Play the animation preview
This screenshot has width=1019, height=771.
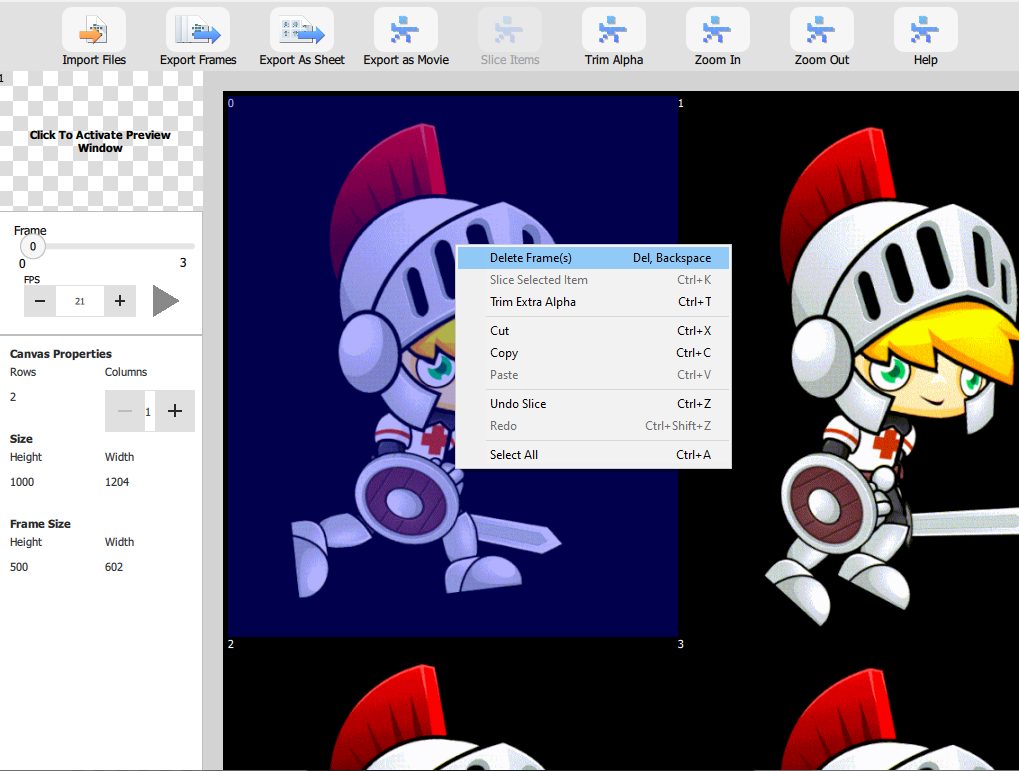tap(166, 301)
